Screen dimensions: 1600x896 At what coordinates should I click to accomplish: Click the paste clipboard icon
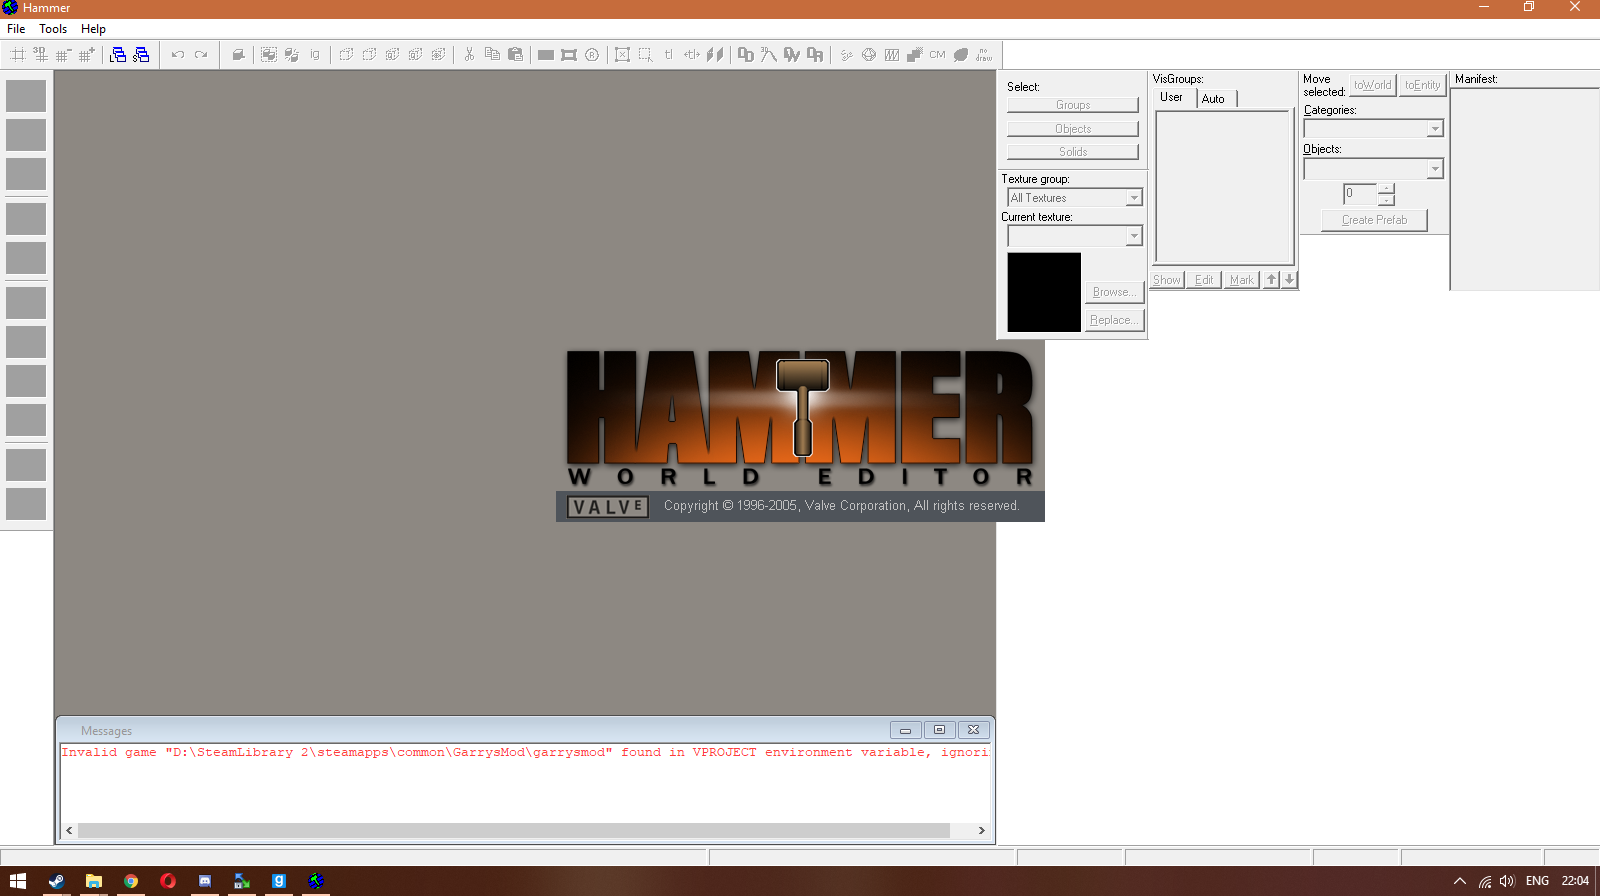tap(515, 55)
